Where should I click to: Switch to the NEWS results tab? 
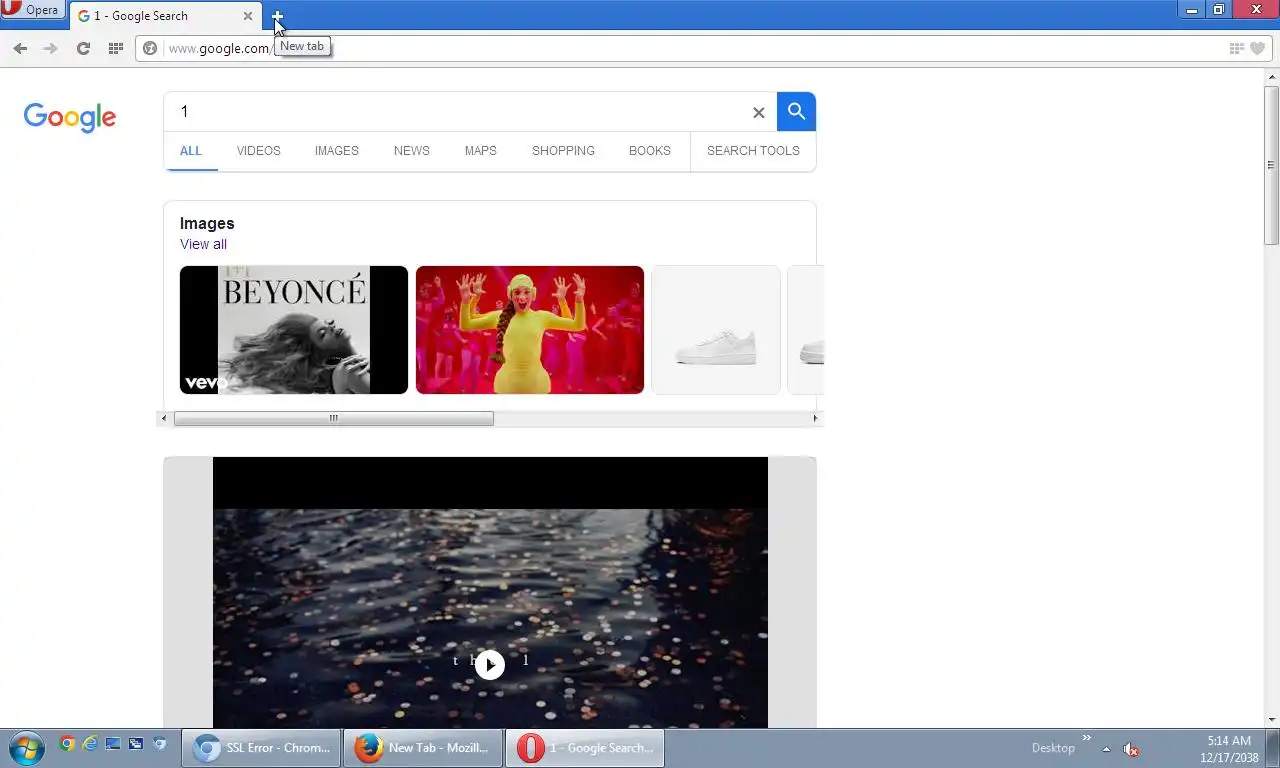pyautogui.click(x=411, y=151)
